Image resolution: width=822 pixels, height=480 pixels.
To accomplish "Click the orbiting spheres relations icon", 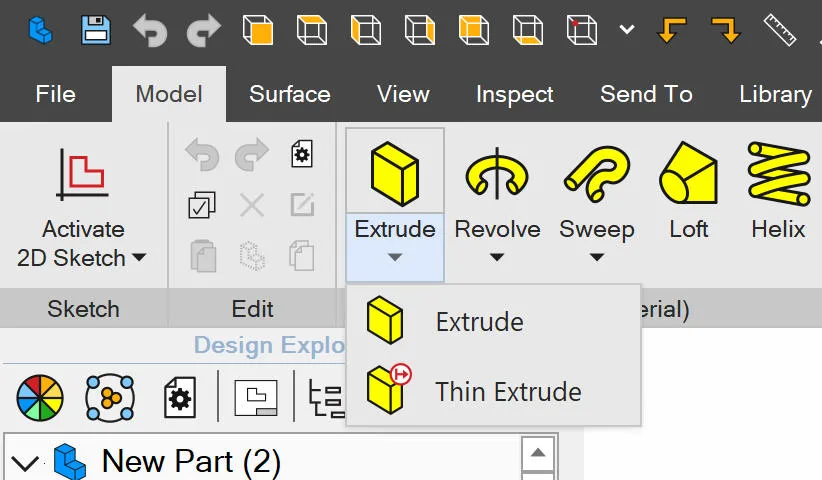I will [x=110, y=398].
